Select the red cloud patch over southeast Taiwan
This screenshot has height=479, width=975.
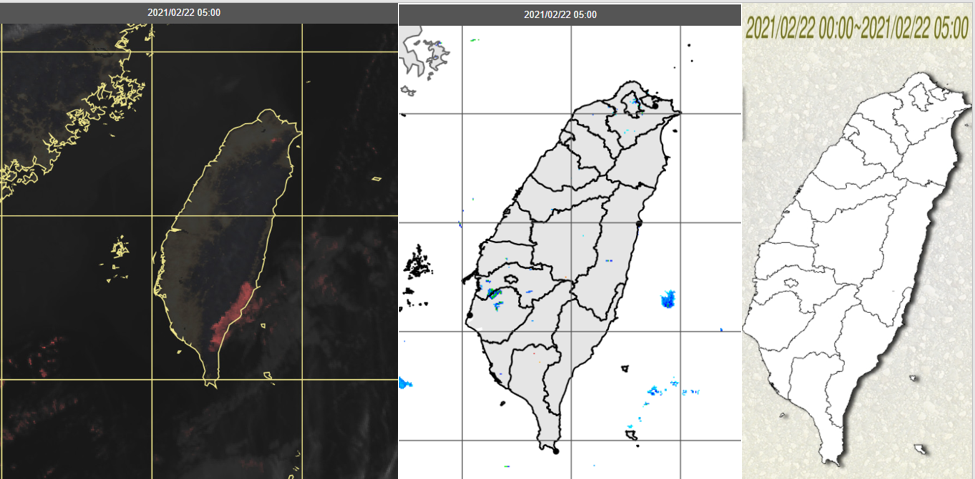[x=232, y=315]
